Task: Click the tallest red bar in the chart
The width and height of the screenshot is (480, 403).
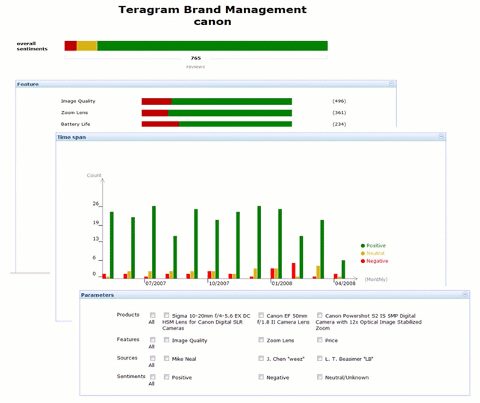Action: [294, 271]
